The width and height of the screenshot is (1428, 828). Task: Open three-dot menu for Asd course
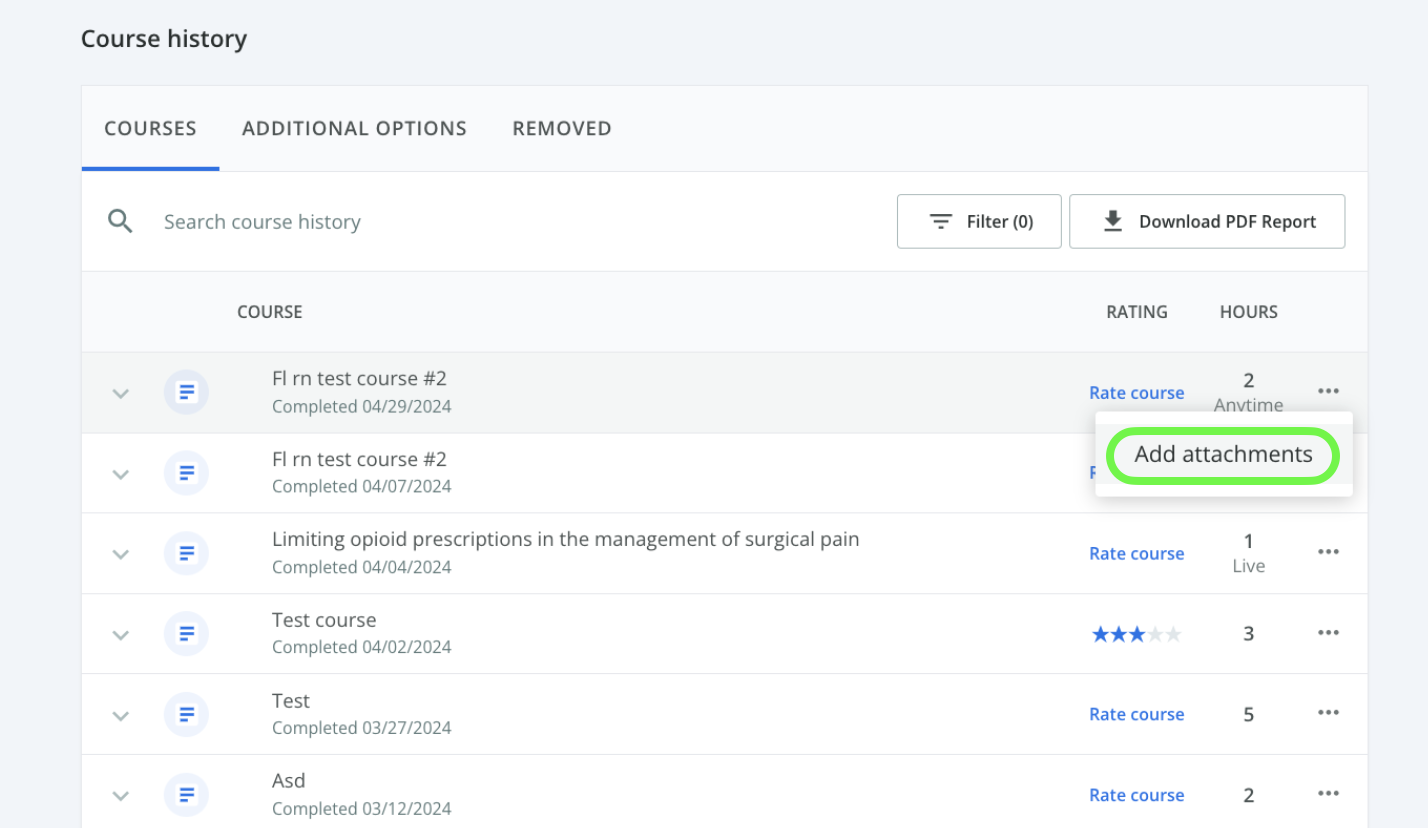click(1328, 794)
